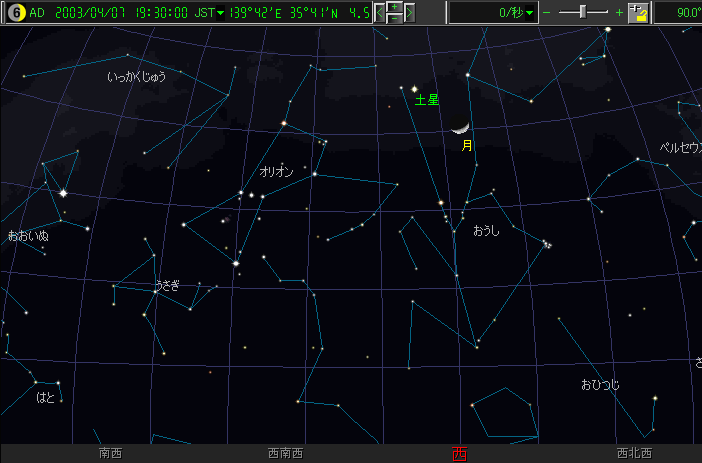Select the crescent Moon on the sky map
Image resolution: width=702 pixels, height=463 pixels.
click(x=460, y=127)
